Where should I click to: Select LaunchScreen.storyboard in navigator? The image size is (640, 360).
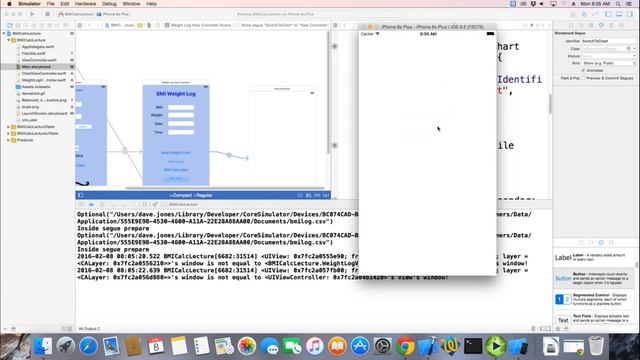coord(44,113)
